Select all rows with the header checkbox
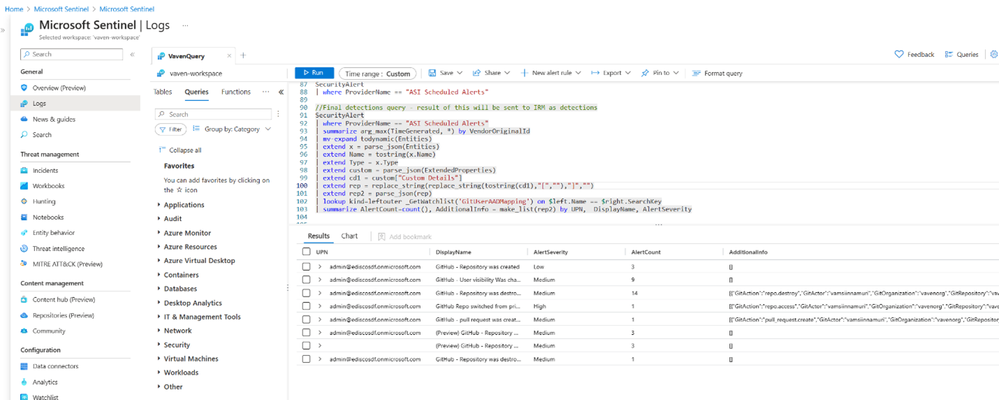The height and width of the screenshot is (400, 999). pos(306,252)
